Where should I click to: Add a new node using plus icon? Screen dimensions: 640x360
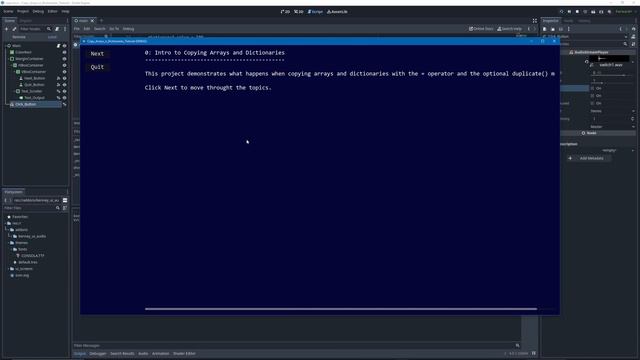pos(7,29)
